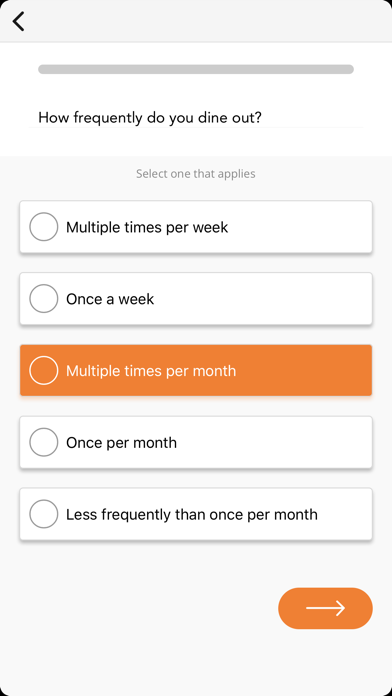Tap 'Multiple times per week' label text
Viewport: 392px width, 696px height.
(147, 228)
